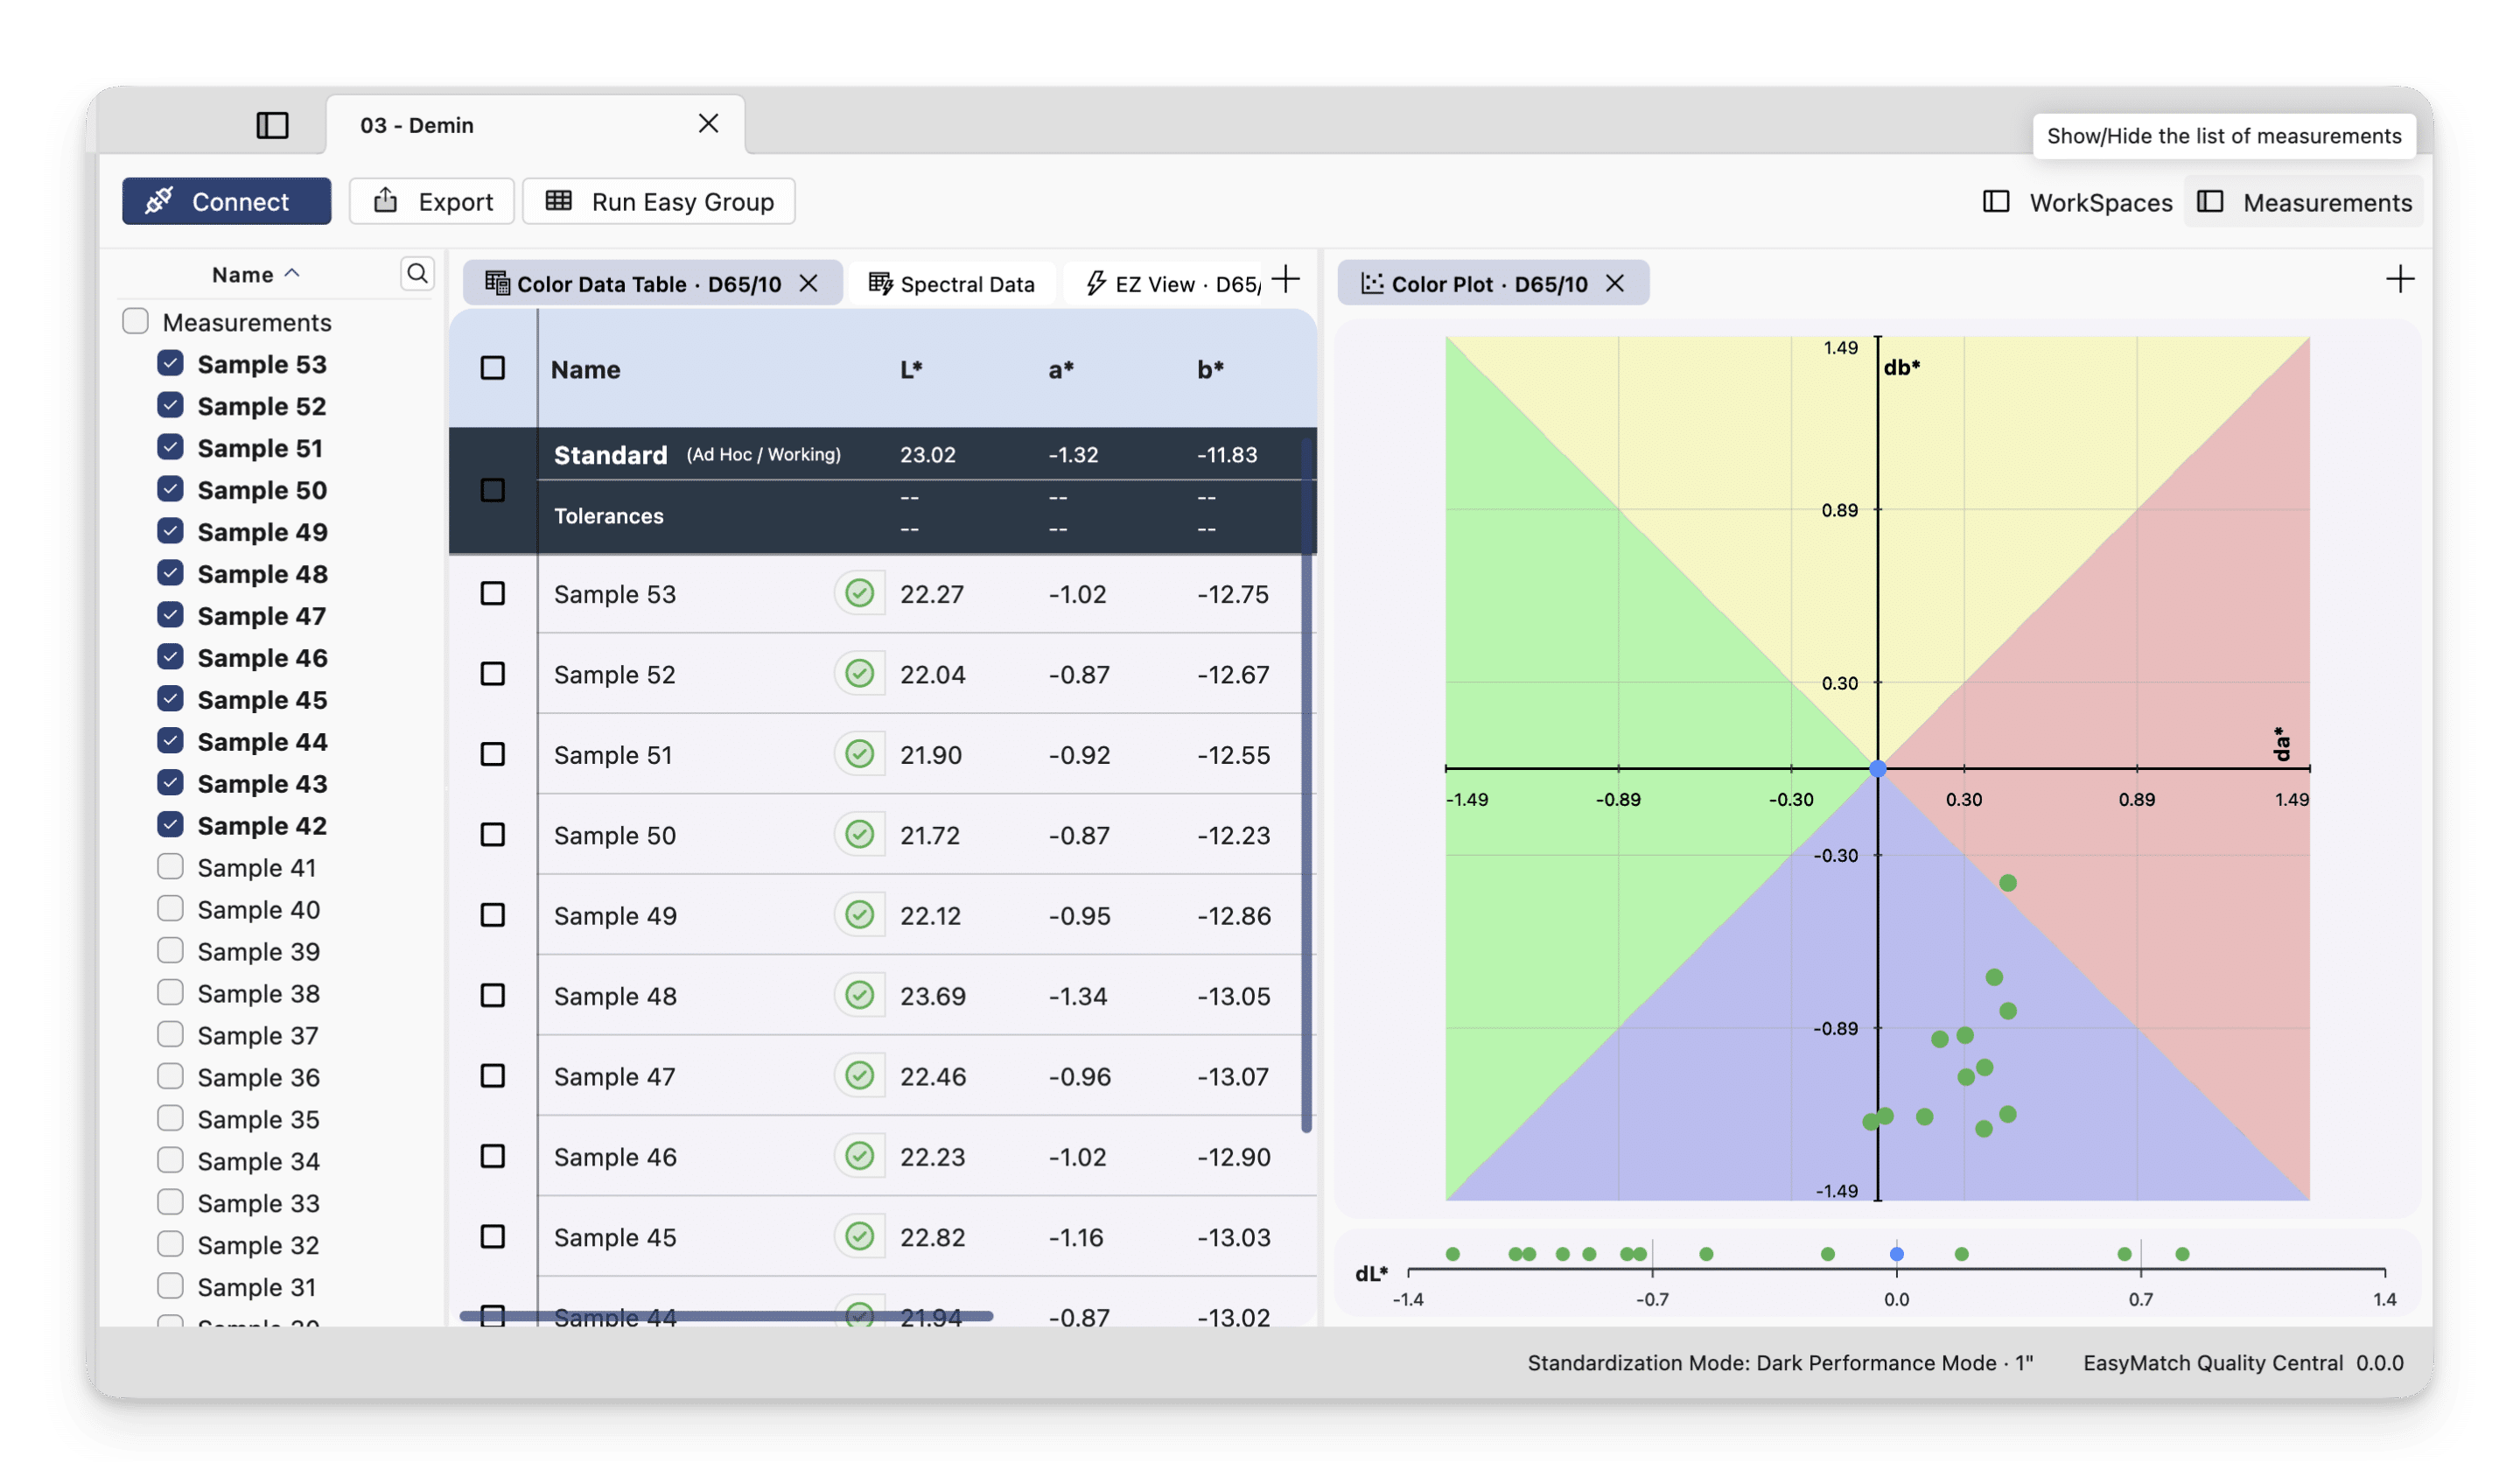Click Sample 53 pass status checkmark
The width and height of the screenshot is (2520, 1484).
[859, 594]
